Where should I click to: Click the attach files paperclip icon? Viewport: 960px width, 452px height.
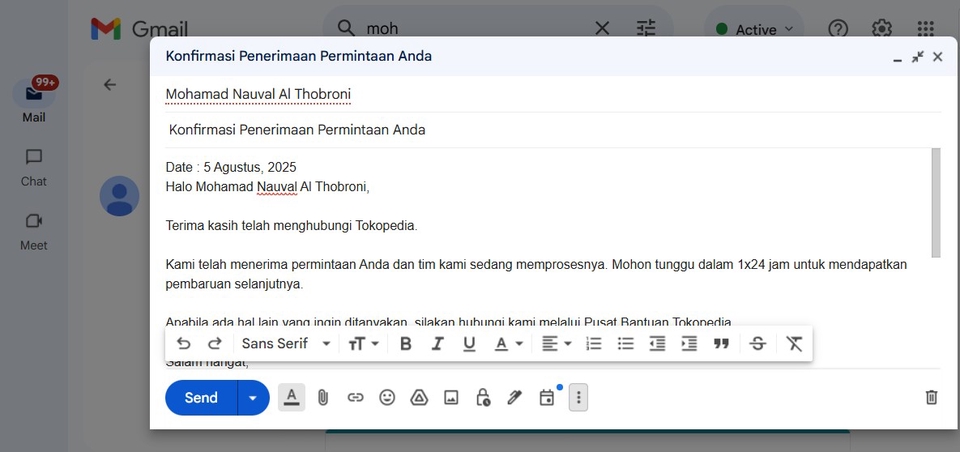coord(323,398)
